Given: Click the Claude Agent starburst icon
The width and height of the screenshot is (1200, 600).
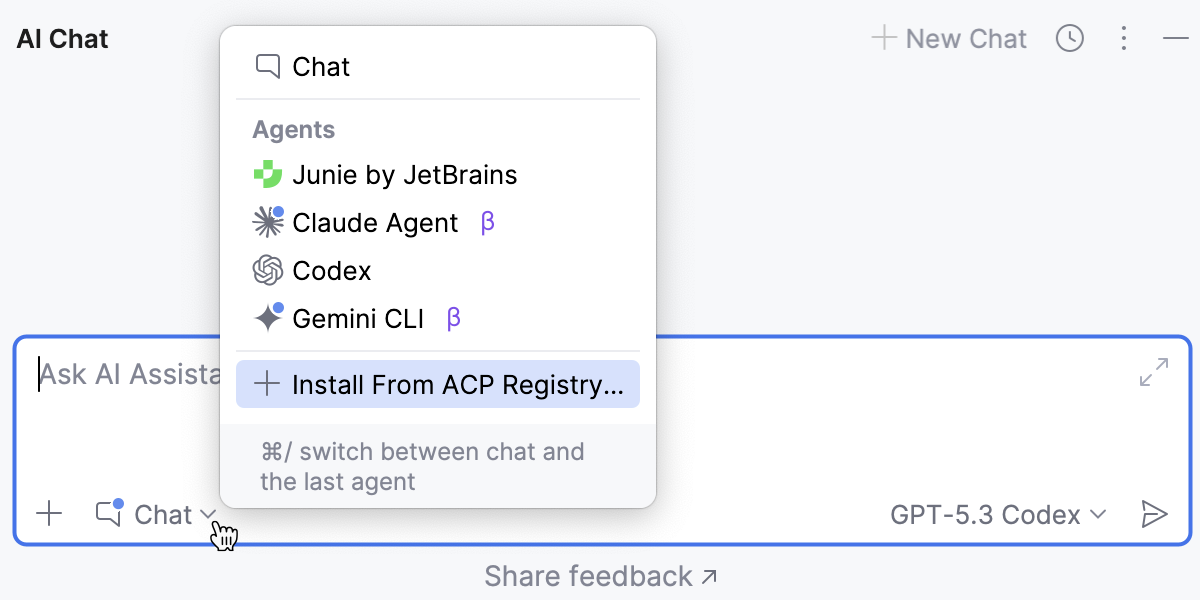Looking at the screenshot, I should click(268, 222).
